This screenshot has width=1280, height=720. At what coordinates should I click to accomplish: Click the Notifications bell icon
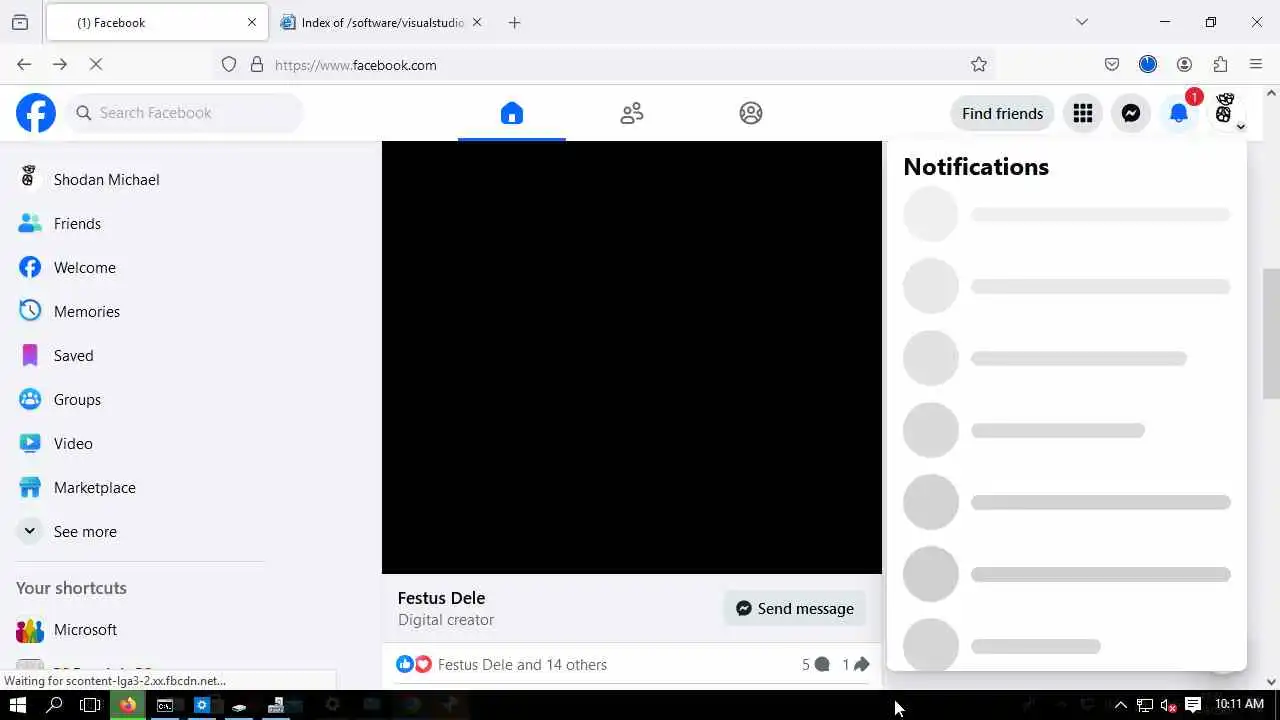point(1179,113)
